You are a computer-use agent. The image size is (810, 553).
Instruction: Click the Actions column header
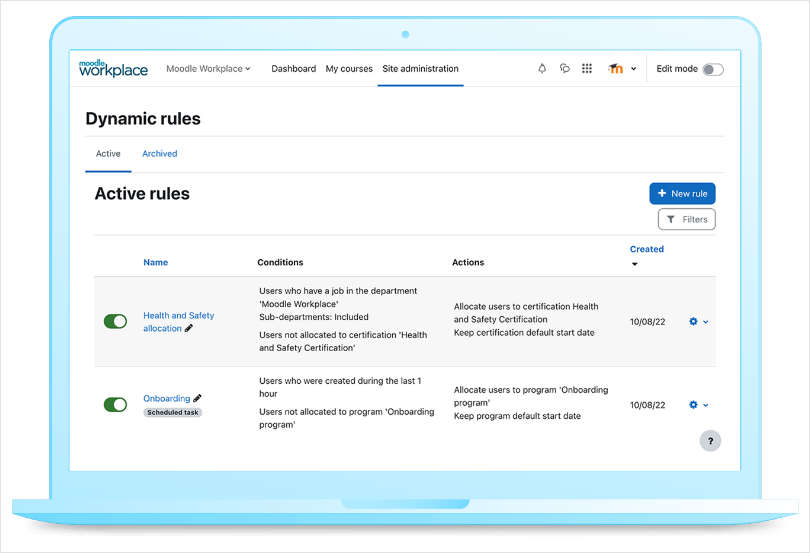(468, 262)
